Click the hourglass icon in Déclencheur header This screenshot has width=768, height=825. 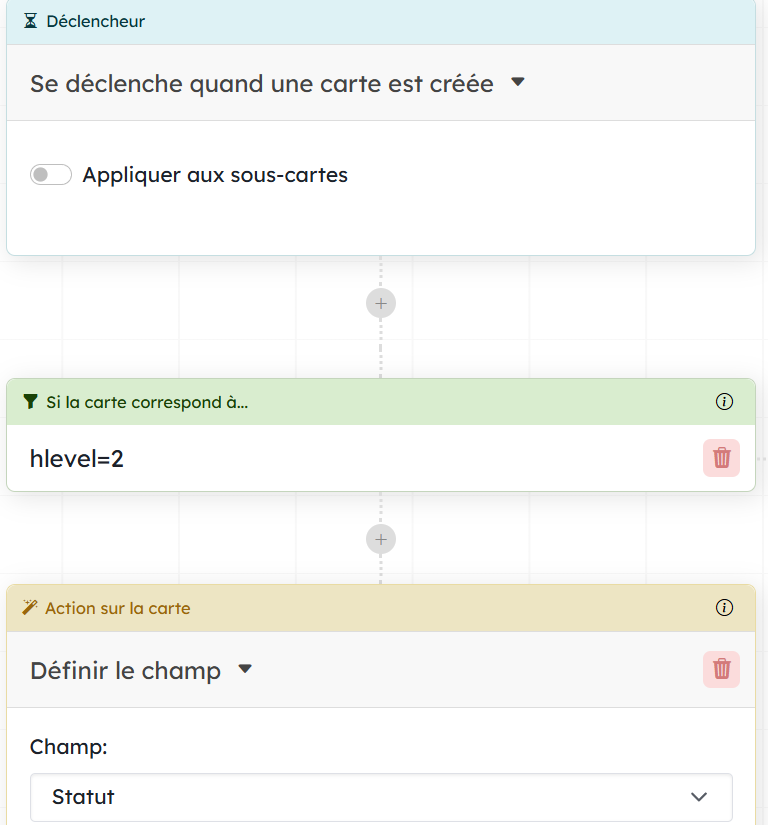(30, 21)
